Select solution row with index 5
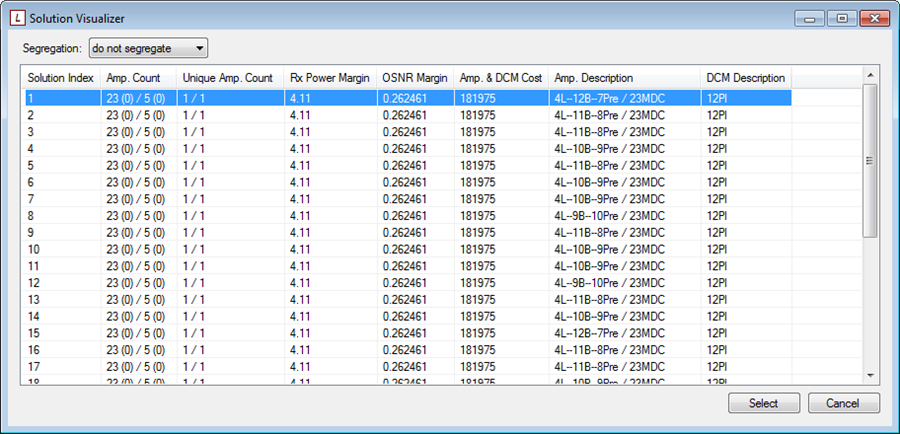Screen dimensions: 900x434 point(407,165)
